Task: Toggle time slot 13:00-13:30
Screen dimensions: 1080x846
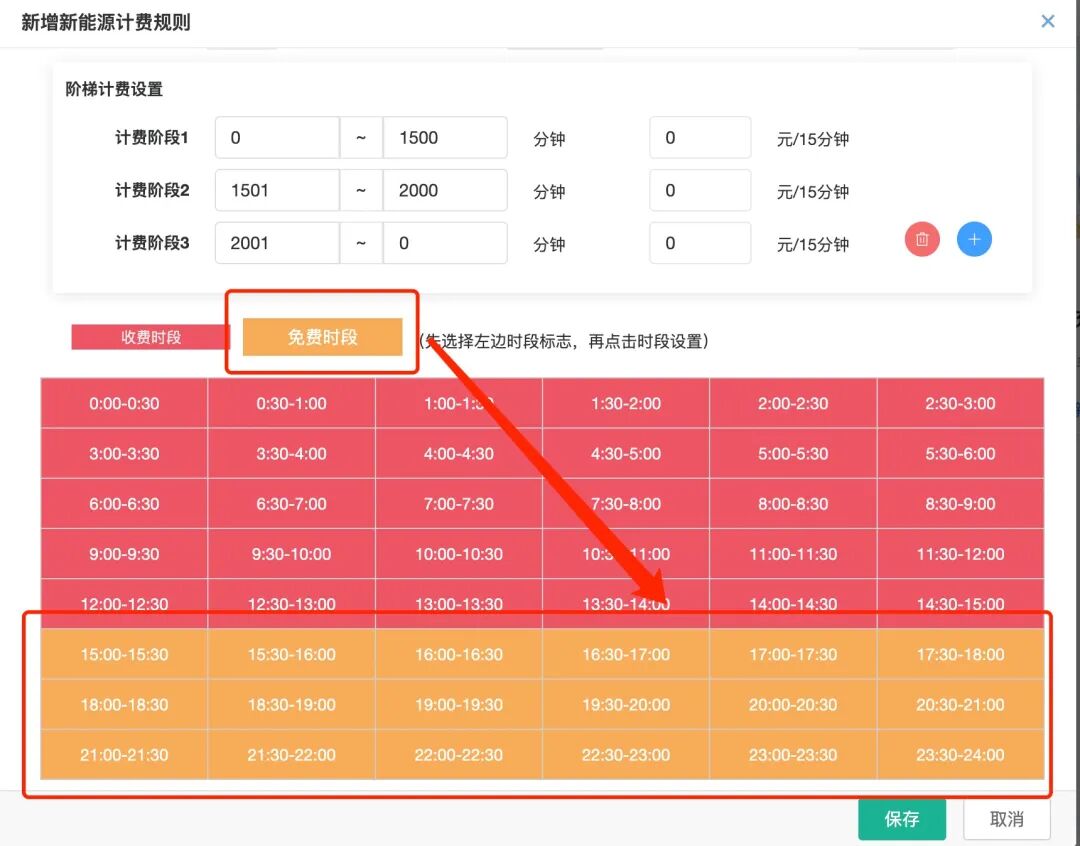Action: (x=459, y=604)
